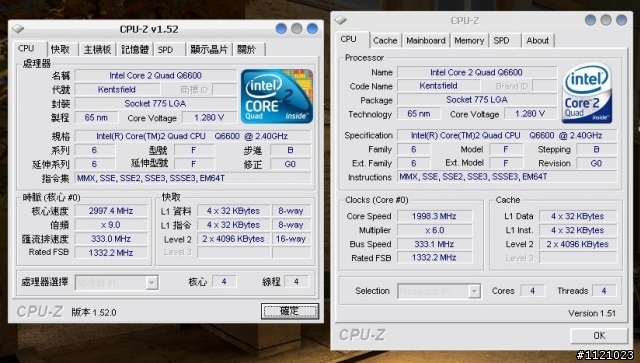Switch to the 主機板 tab
640x363 pixels.
pyautogui.click(x=97, y=49)
